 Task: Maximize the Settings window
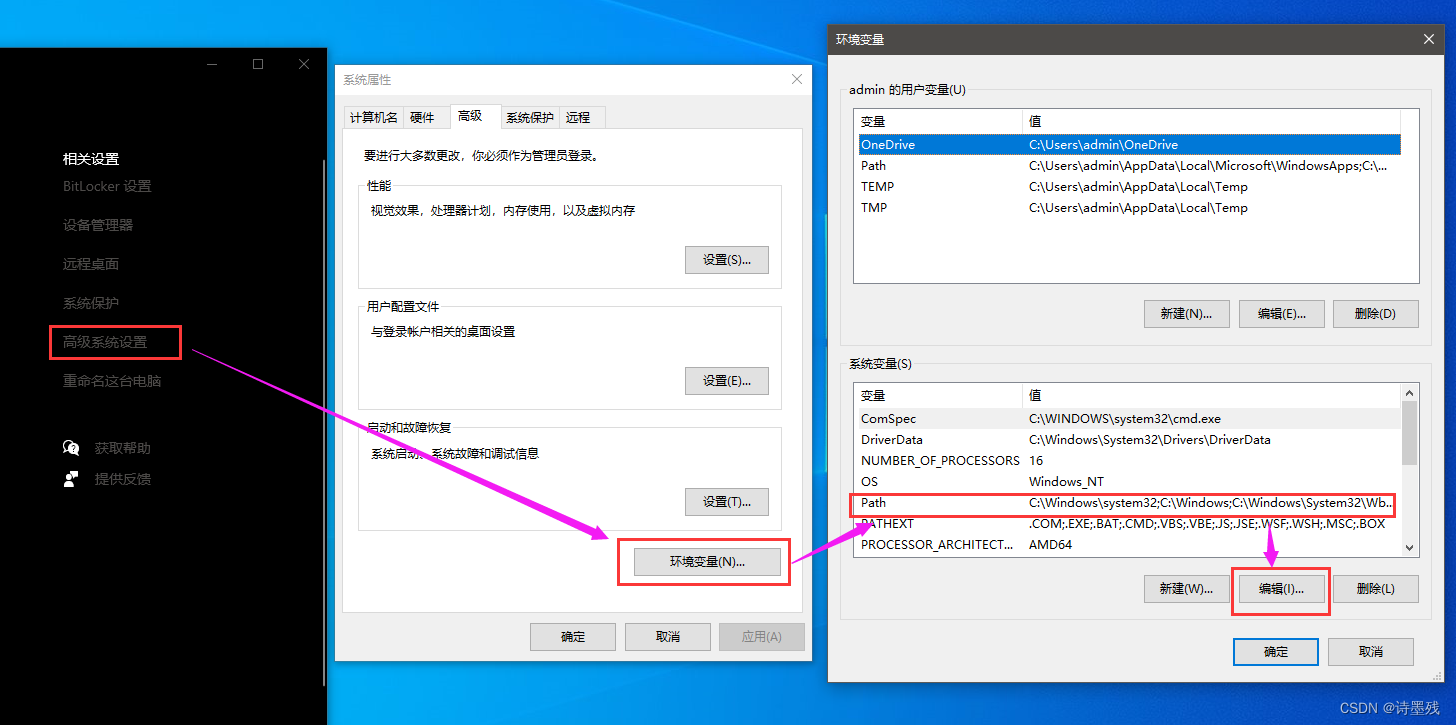(x=258, y=64)
